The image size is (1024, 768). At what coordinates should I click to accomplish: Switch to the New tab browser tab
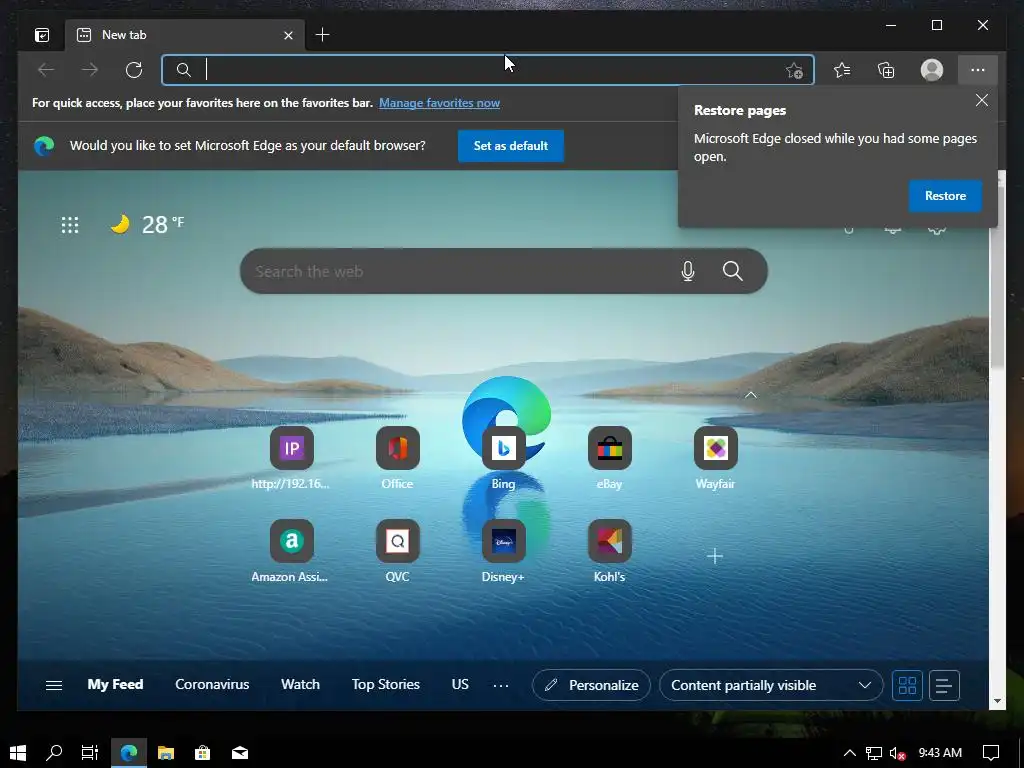click(x=184, y=35)
